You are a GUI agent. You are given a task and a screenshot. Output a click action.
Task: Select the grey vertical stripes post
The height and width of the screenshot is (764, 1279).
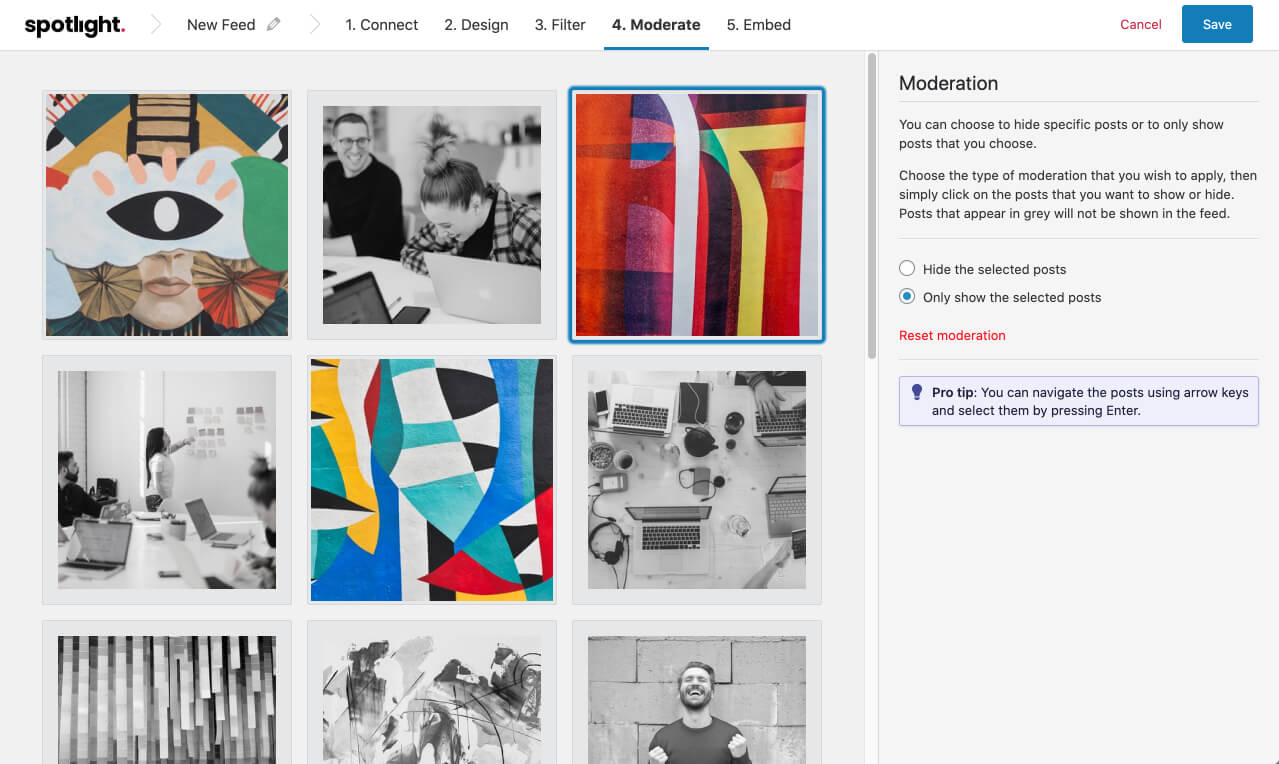(167, 692)
